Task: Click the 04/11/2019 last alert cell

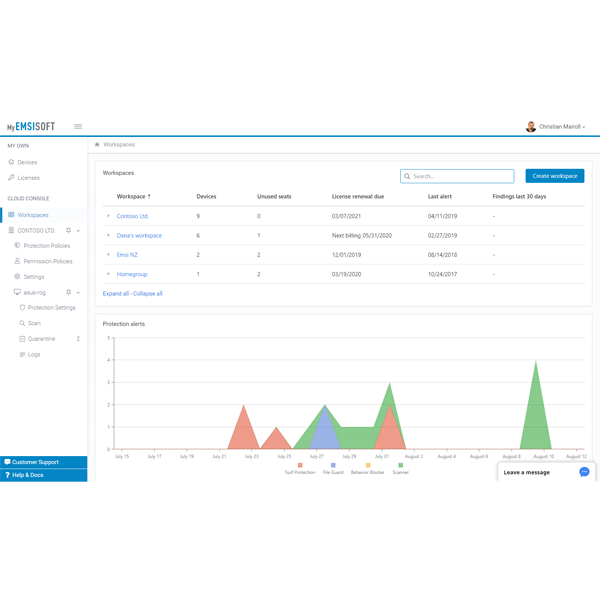Action: pos(442,216)
